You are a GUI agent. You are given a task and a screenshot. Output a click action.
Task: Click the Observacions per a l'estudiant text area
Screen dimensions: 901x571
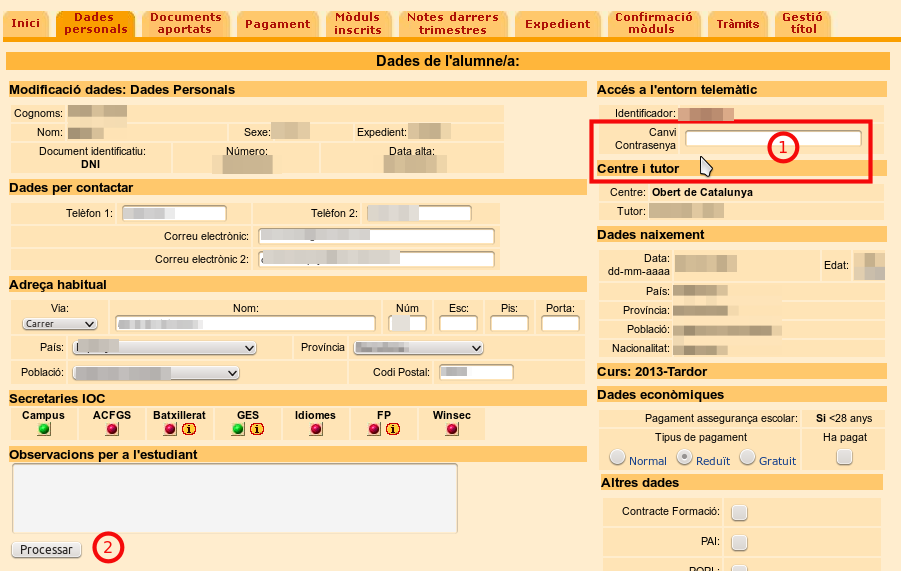[x=234, y=498]
